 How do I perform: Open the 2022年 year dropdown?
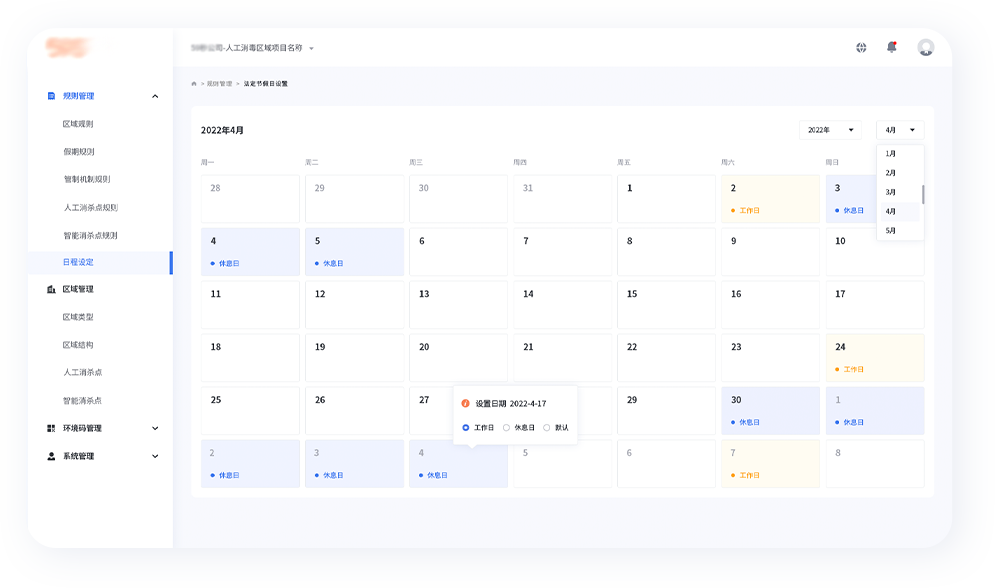pos(830,130)
